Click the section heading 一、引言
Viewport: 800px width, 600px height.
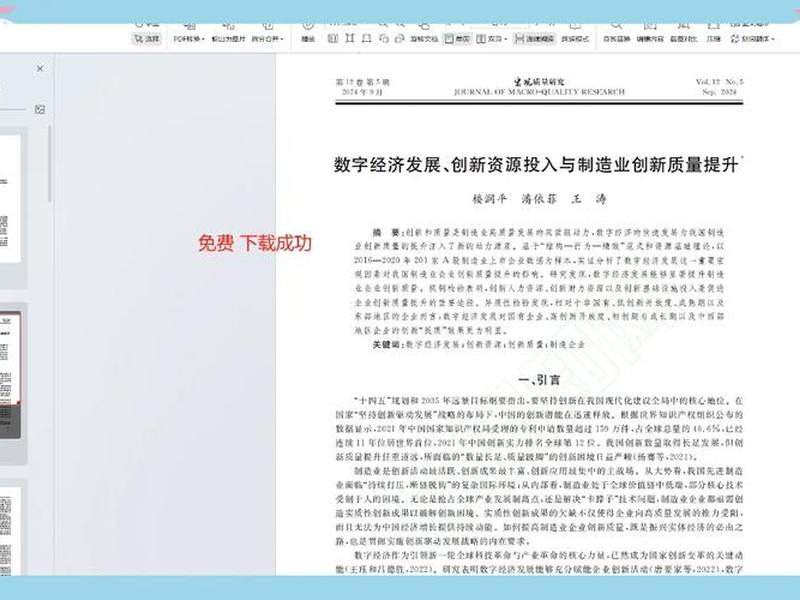539,380
